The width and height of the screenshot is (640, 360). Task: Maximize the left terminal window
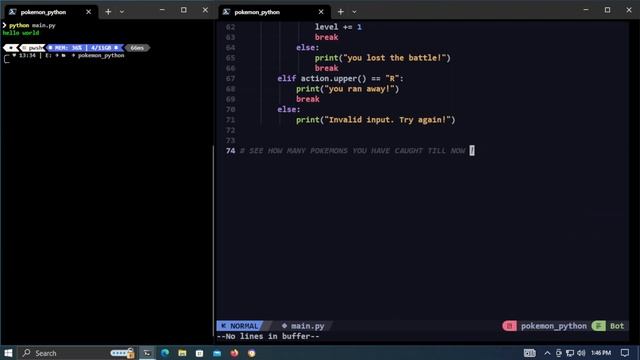pyautogui.click(x=184, y=10)
